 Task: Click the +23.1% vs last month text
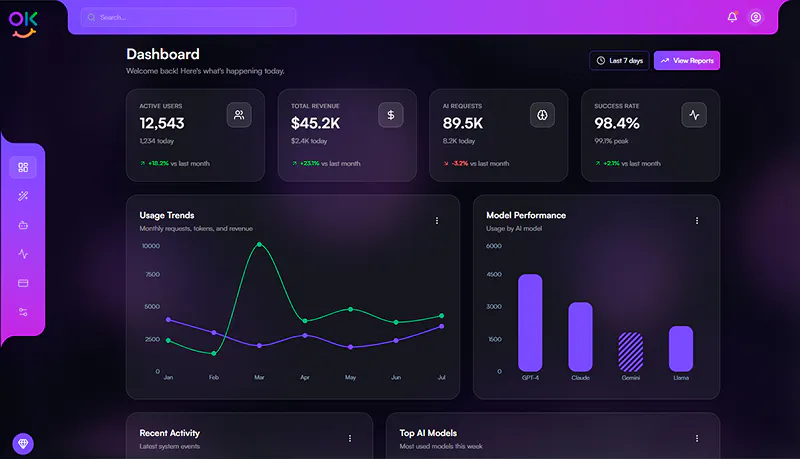pyautogui.click(x=326, y=163)
